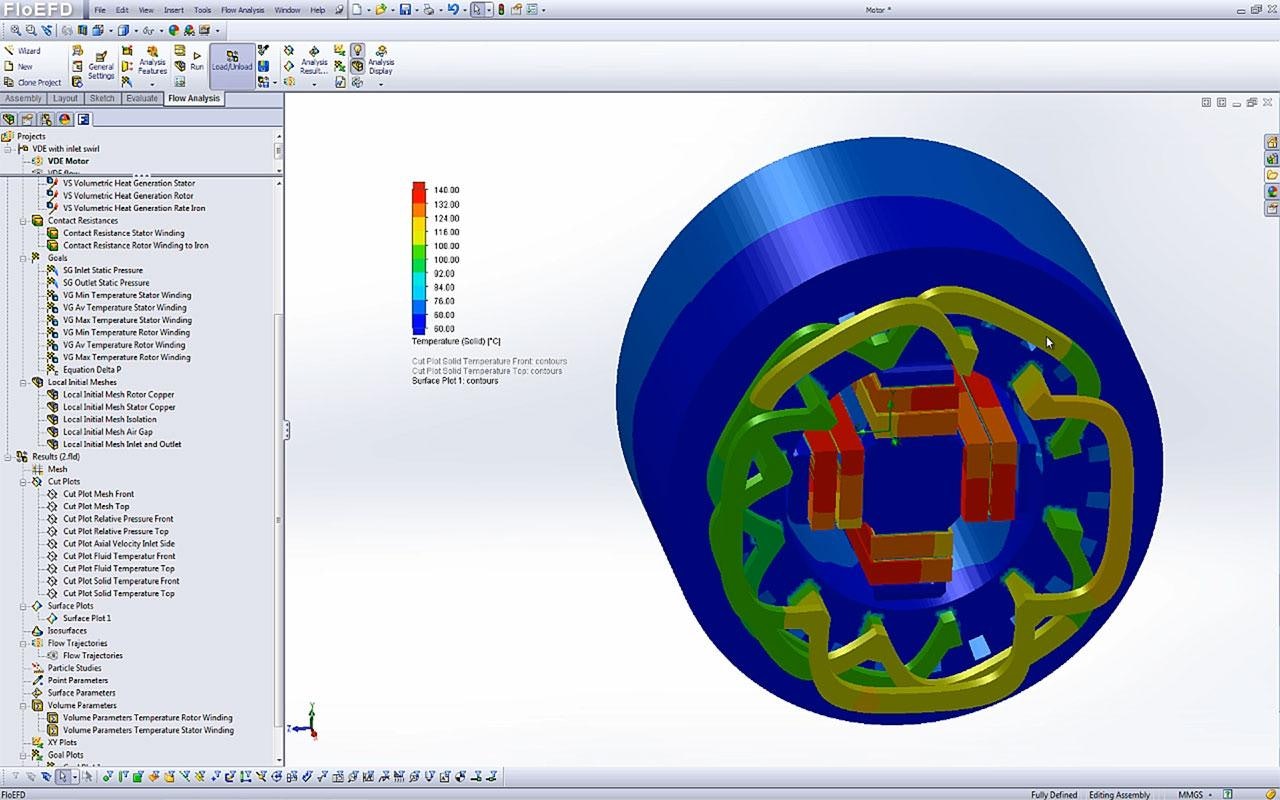Select SG Inlet Static Pressure goal
1280x800 pixels.
click(102, 270)
